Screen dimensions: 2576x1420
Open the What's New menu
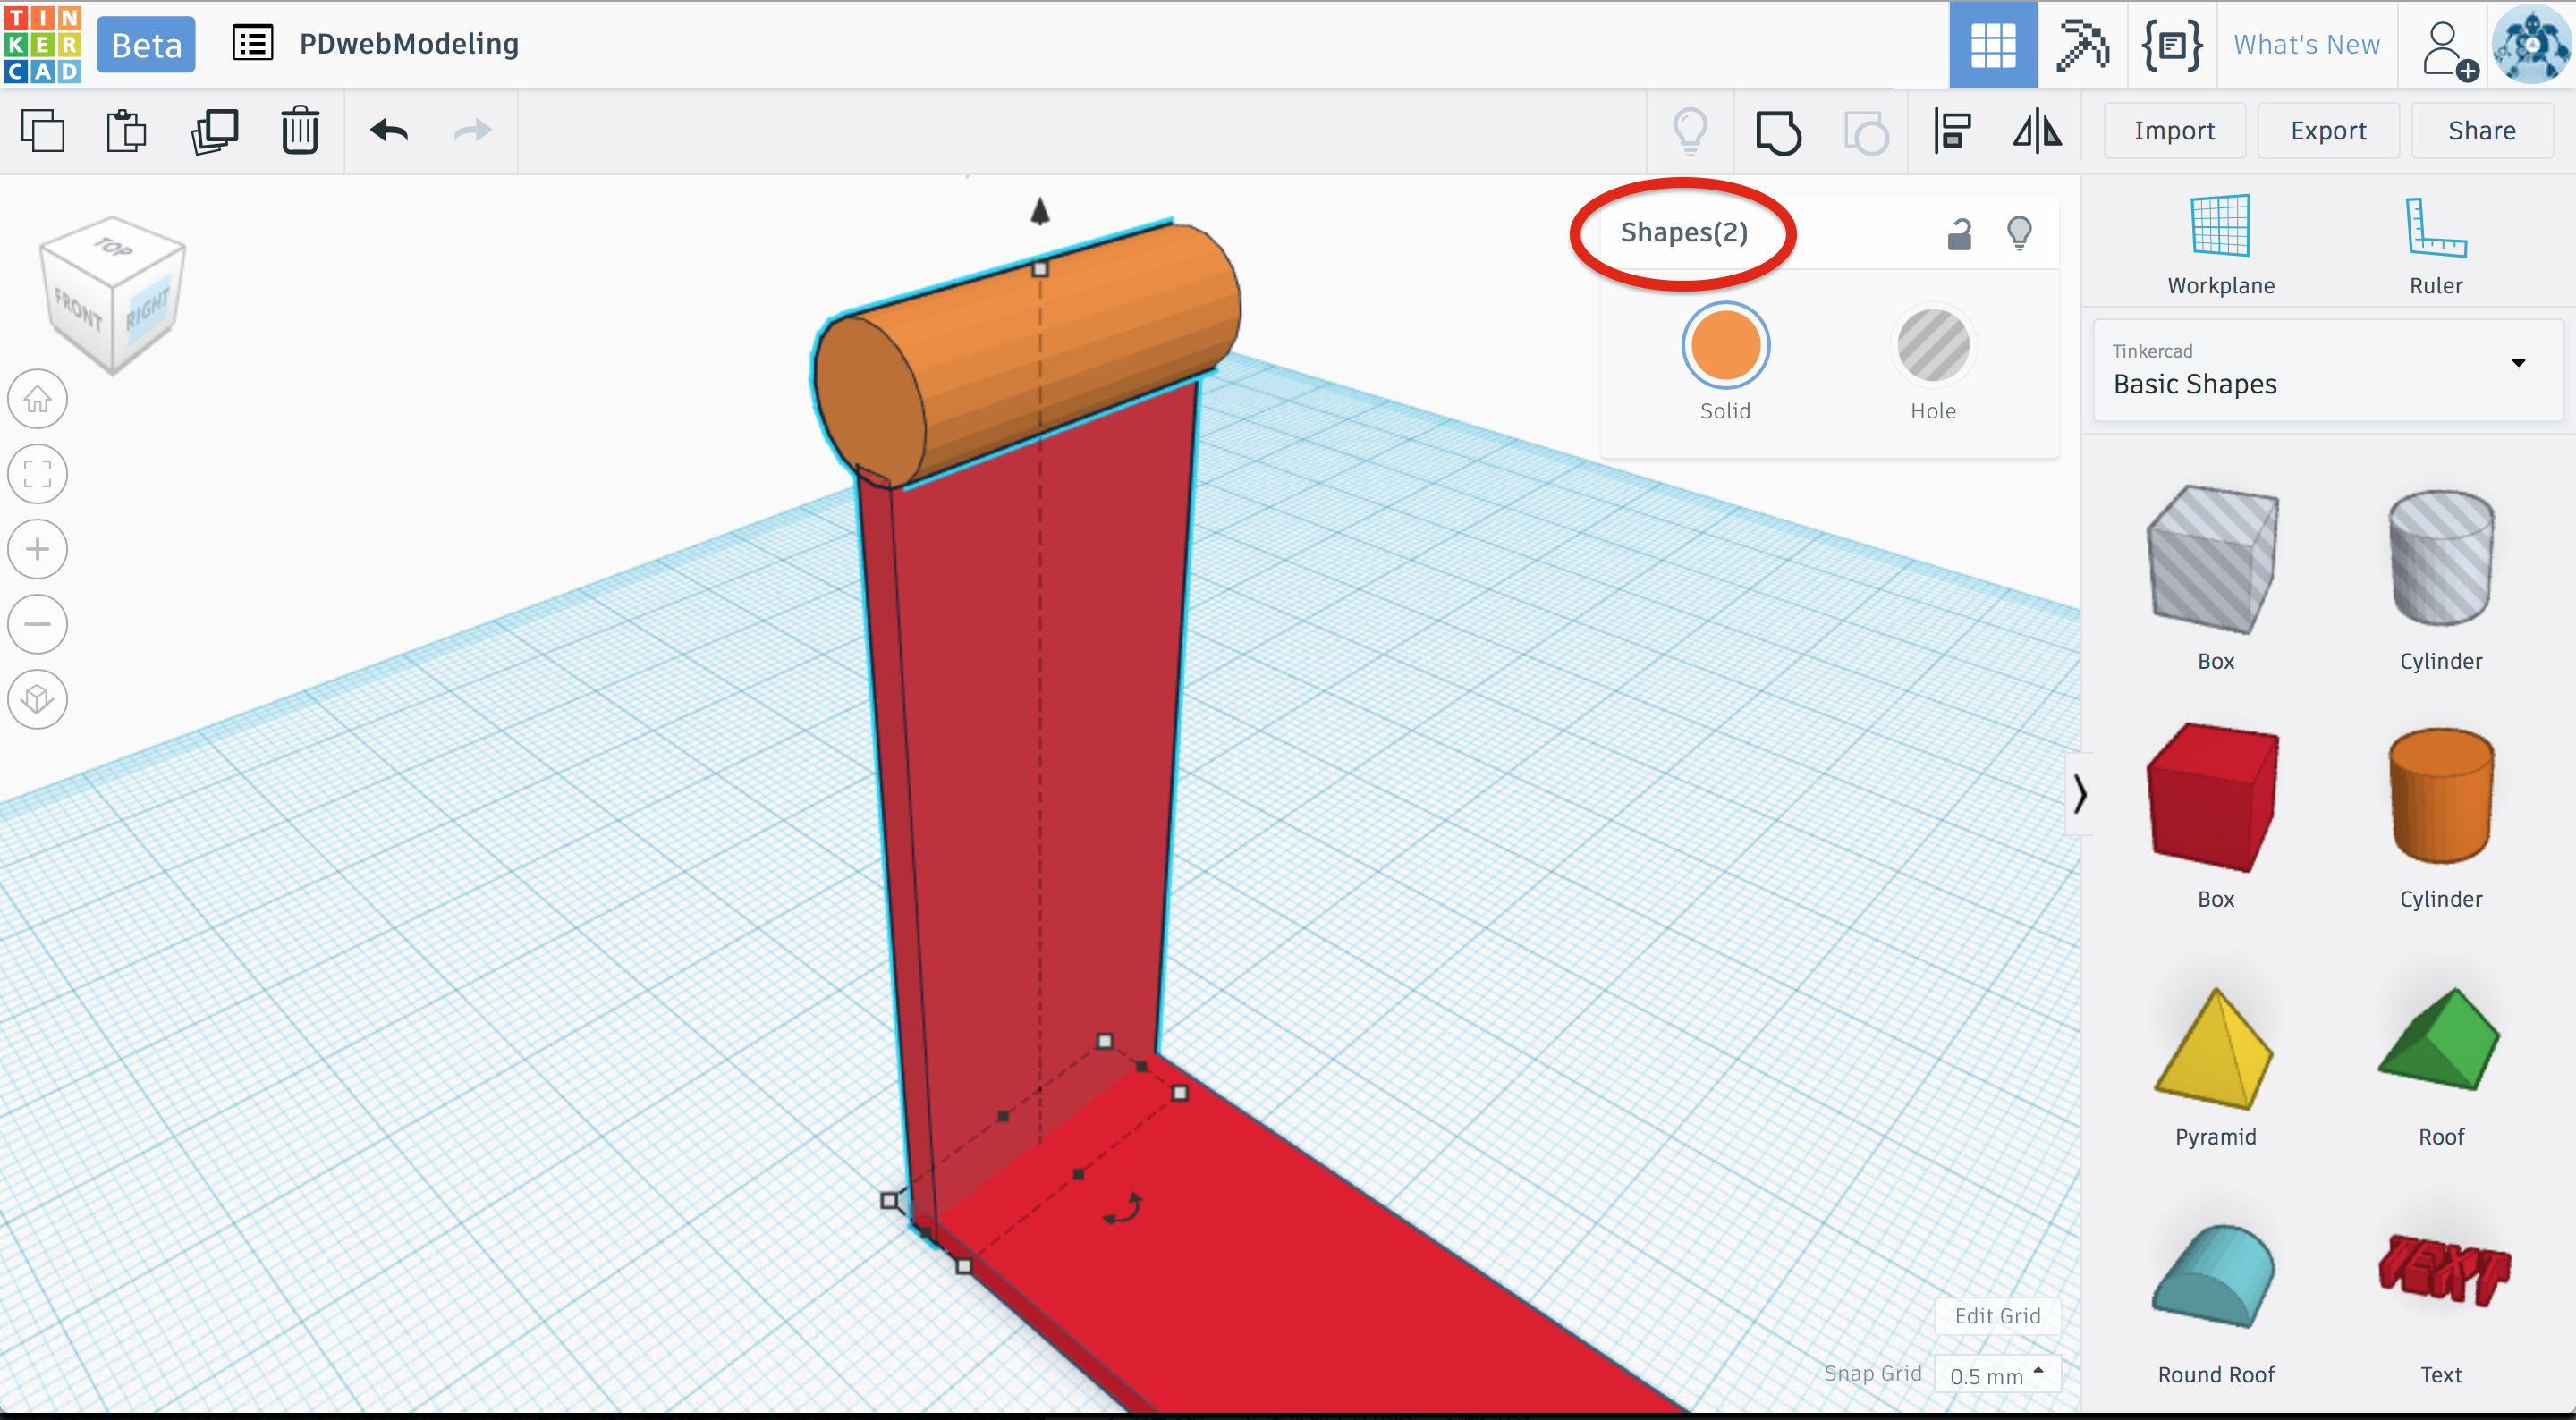point(2306,45)
